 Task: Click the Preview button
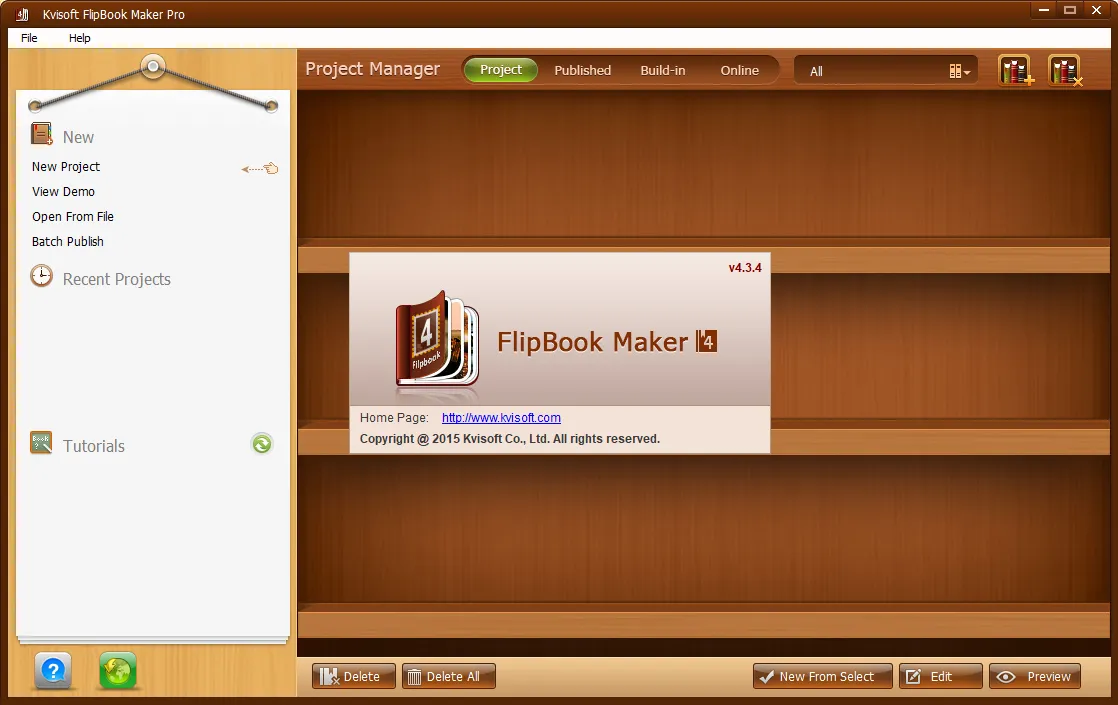(x=1035, y=676)
